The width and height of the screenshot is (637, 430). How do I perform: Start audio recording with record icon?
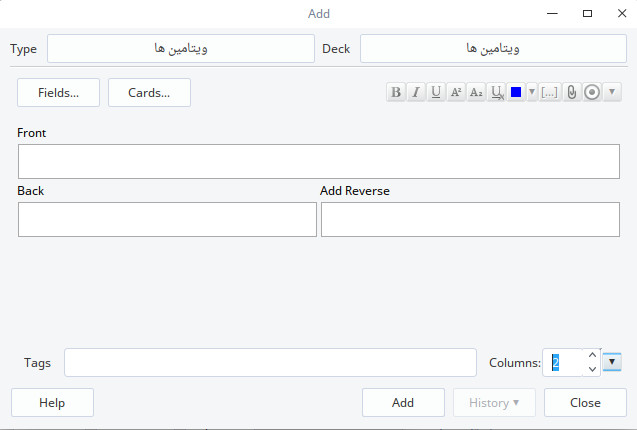(592, 92)
